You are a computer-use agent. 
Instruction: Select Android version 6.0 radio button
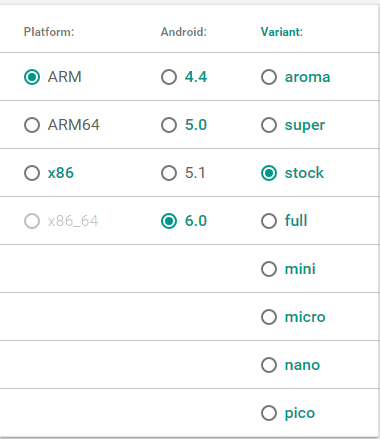(169, 221)
